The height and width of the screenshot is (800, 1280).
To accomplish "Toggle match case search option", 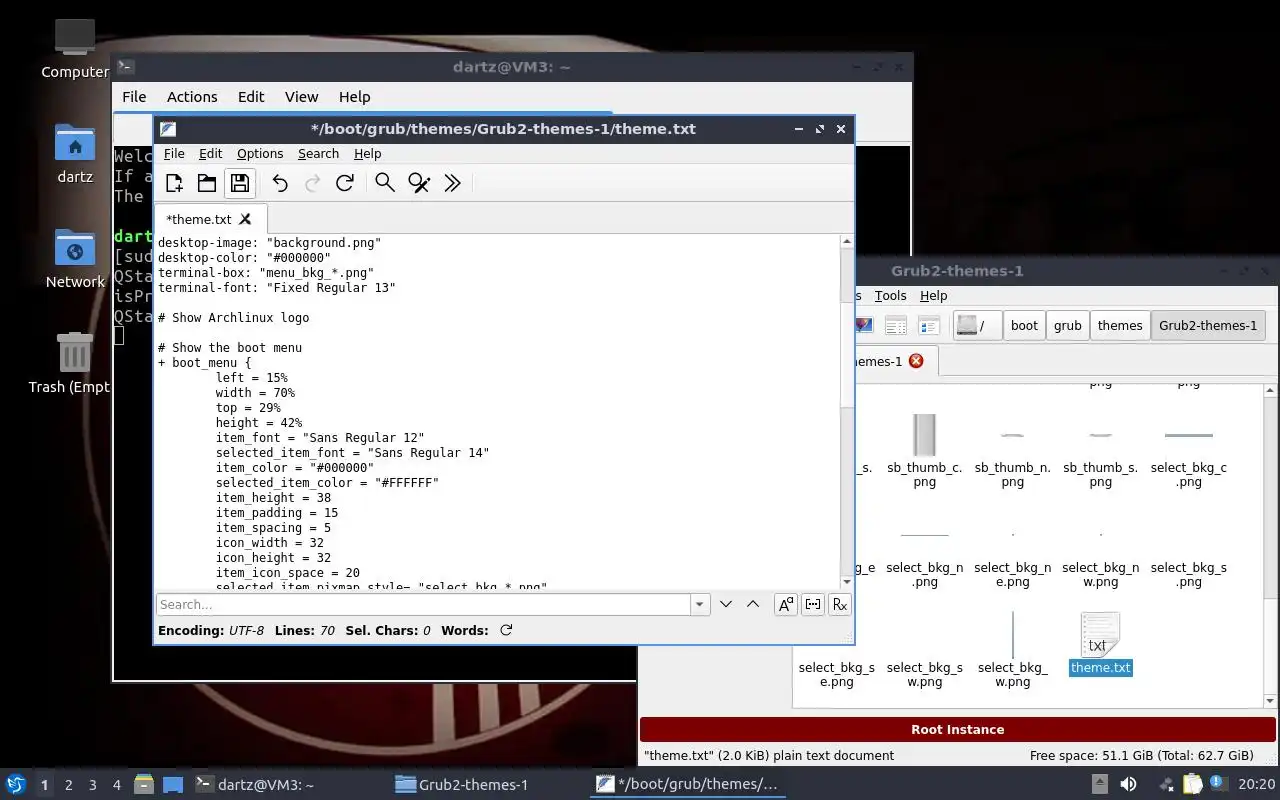I will point(786,604).
